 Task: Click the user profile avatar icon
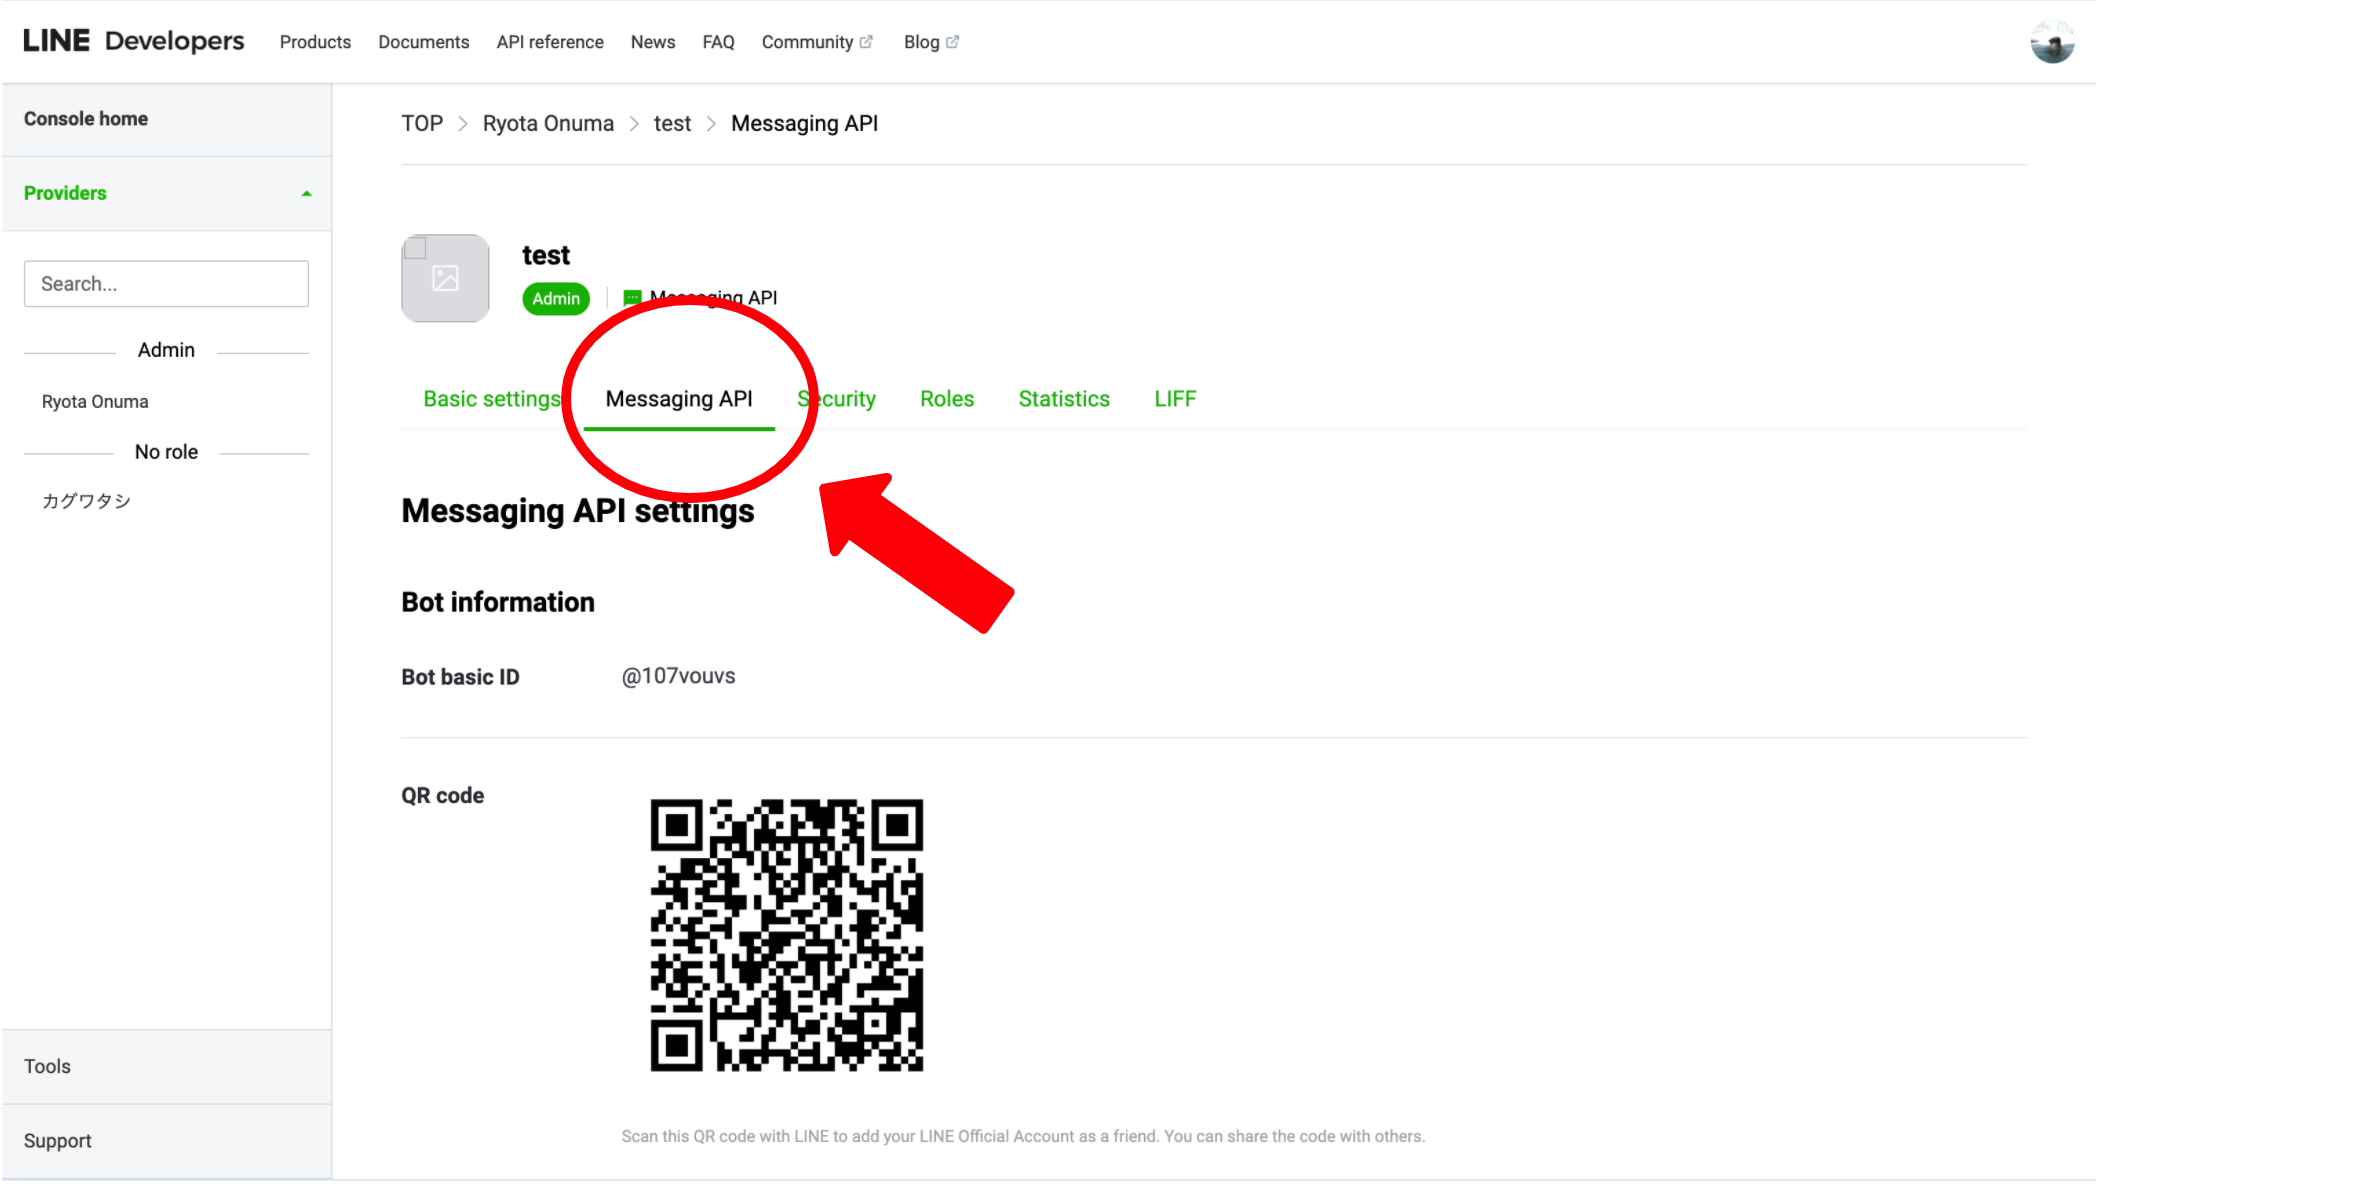[x=2052, y=42]
